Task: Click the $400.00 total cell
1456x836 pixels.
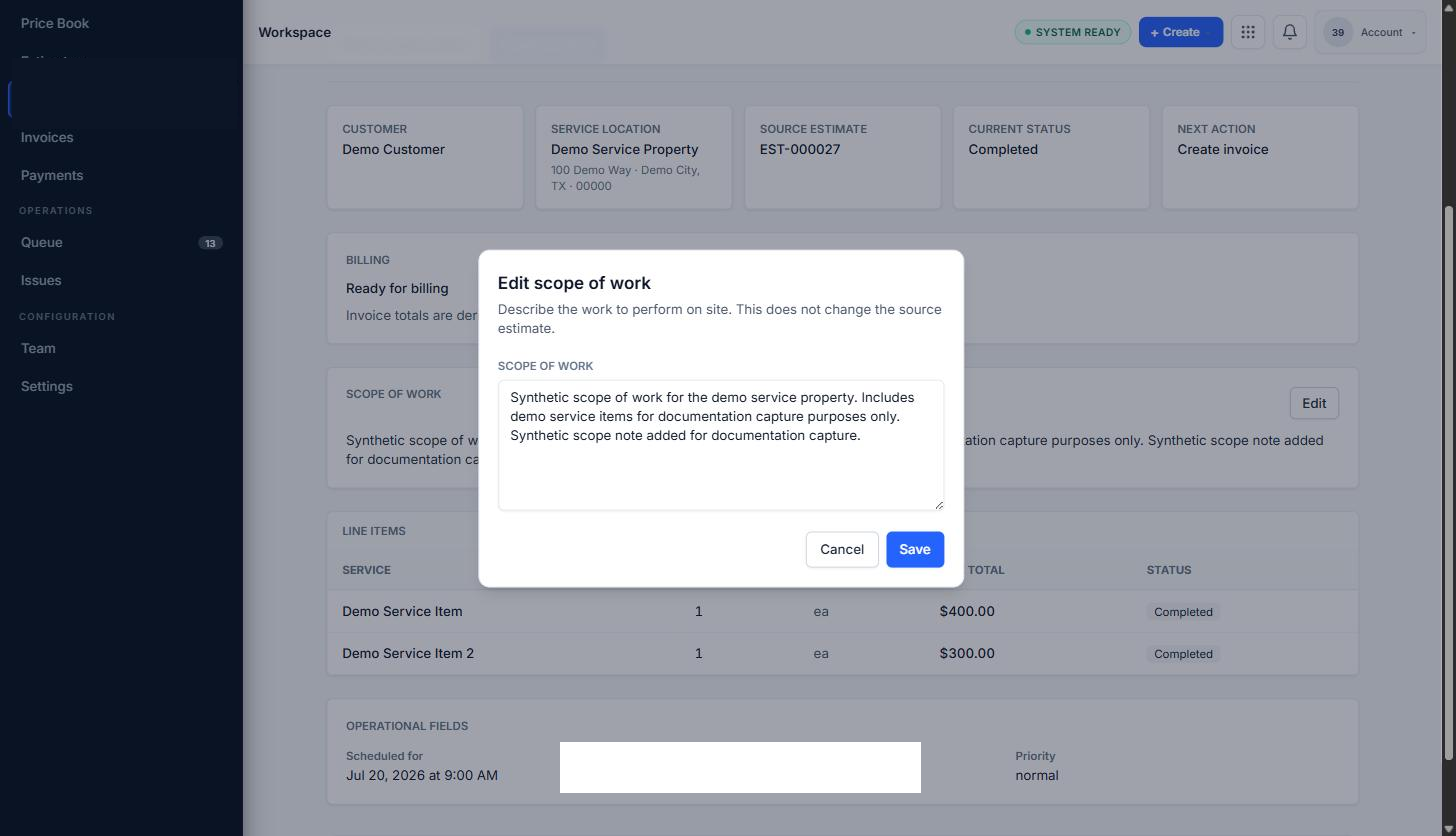Action: coord(967,611)
